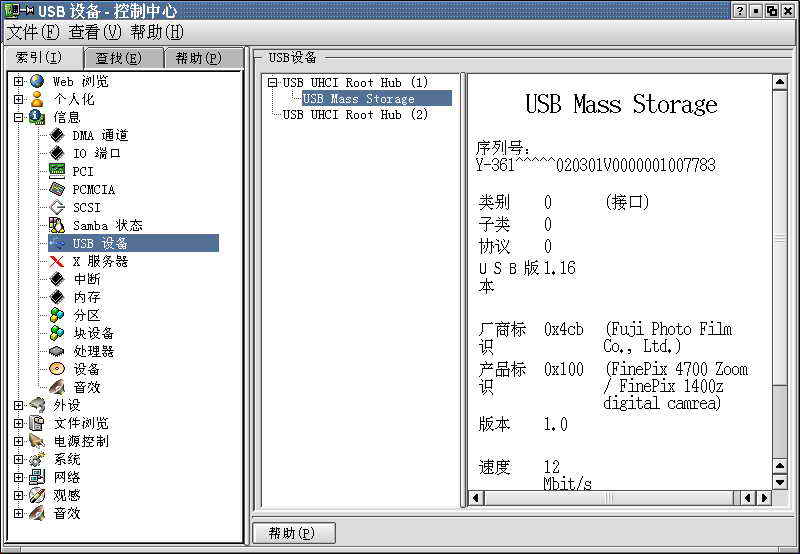Expand the 网络 tree node
The width and height of the screenshot is (800, 554).
(18, 477)
